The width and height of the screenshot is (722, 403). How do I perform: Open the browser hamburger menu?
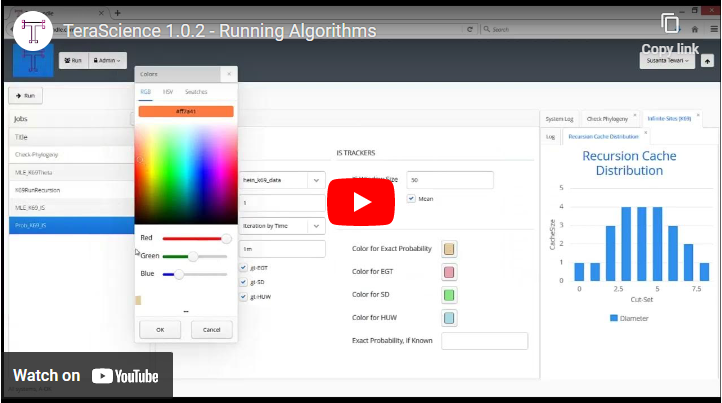[713, 29]
